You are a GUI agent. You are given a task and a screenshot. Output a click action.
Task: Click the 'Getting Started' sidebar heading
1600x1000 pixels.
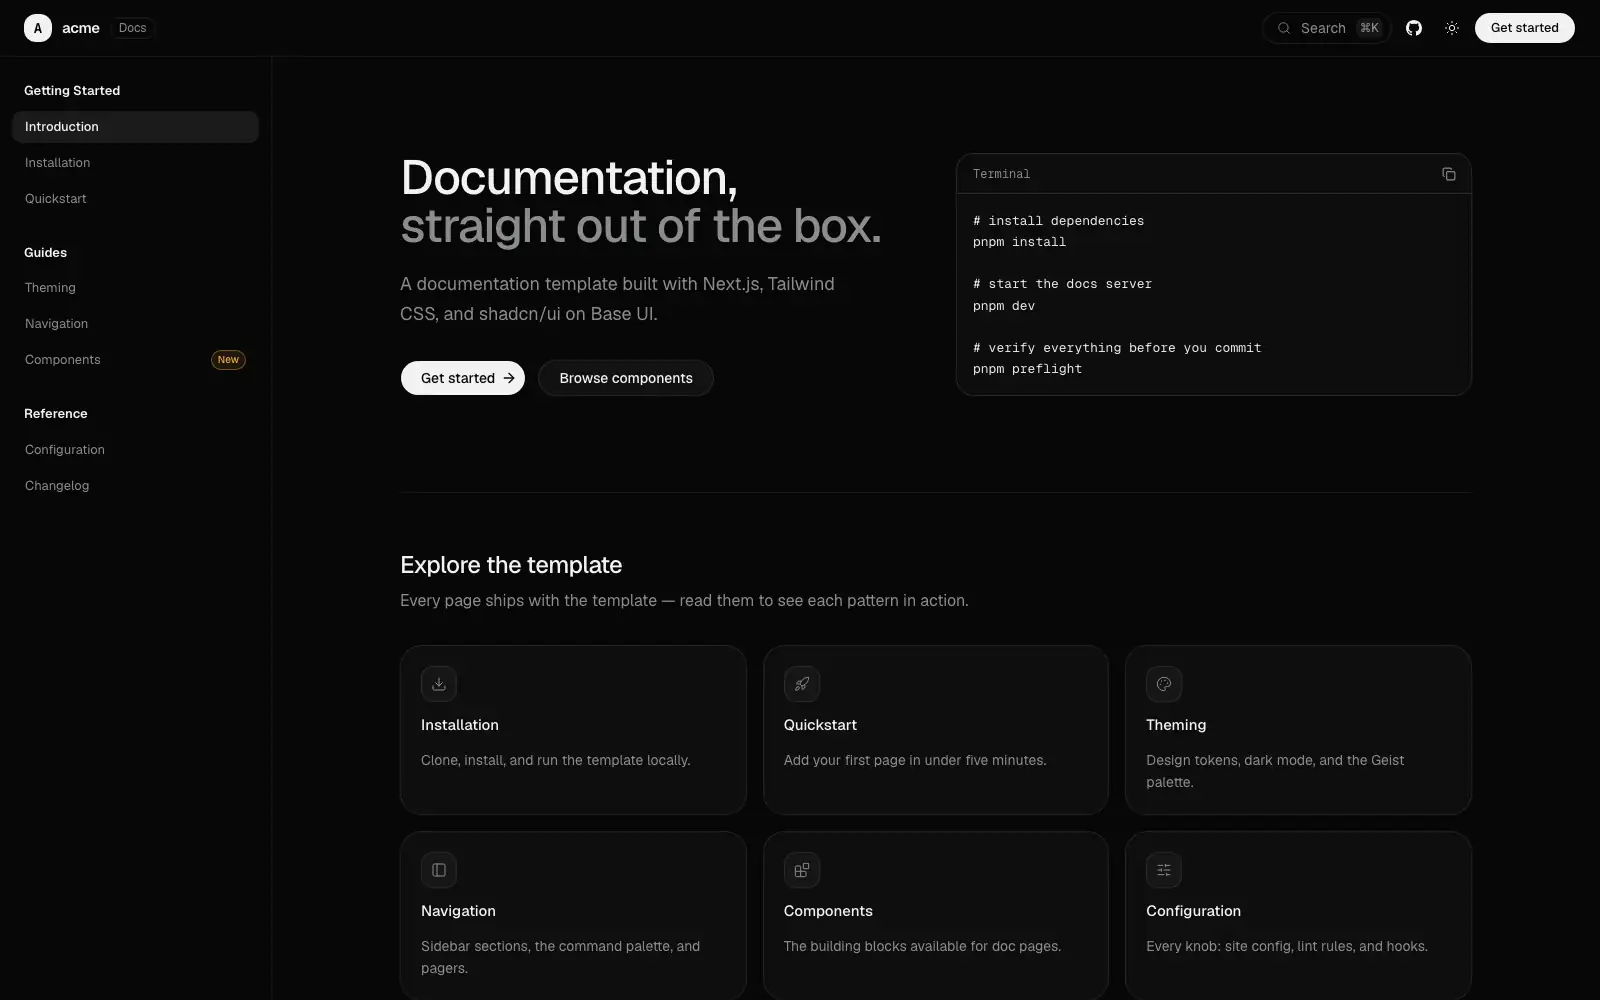coord(72,91)
